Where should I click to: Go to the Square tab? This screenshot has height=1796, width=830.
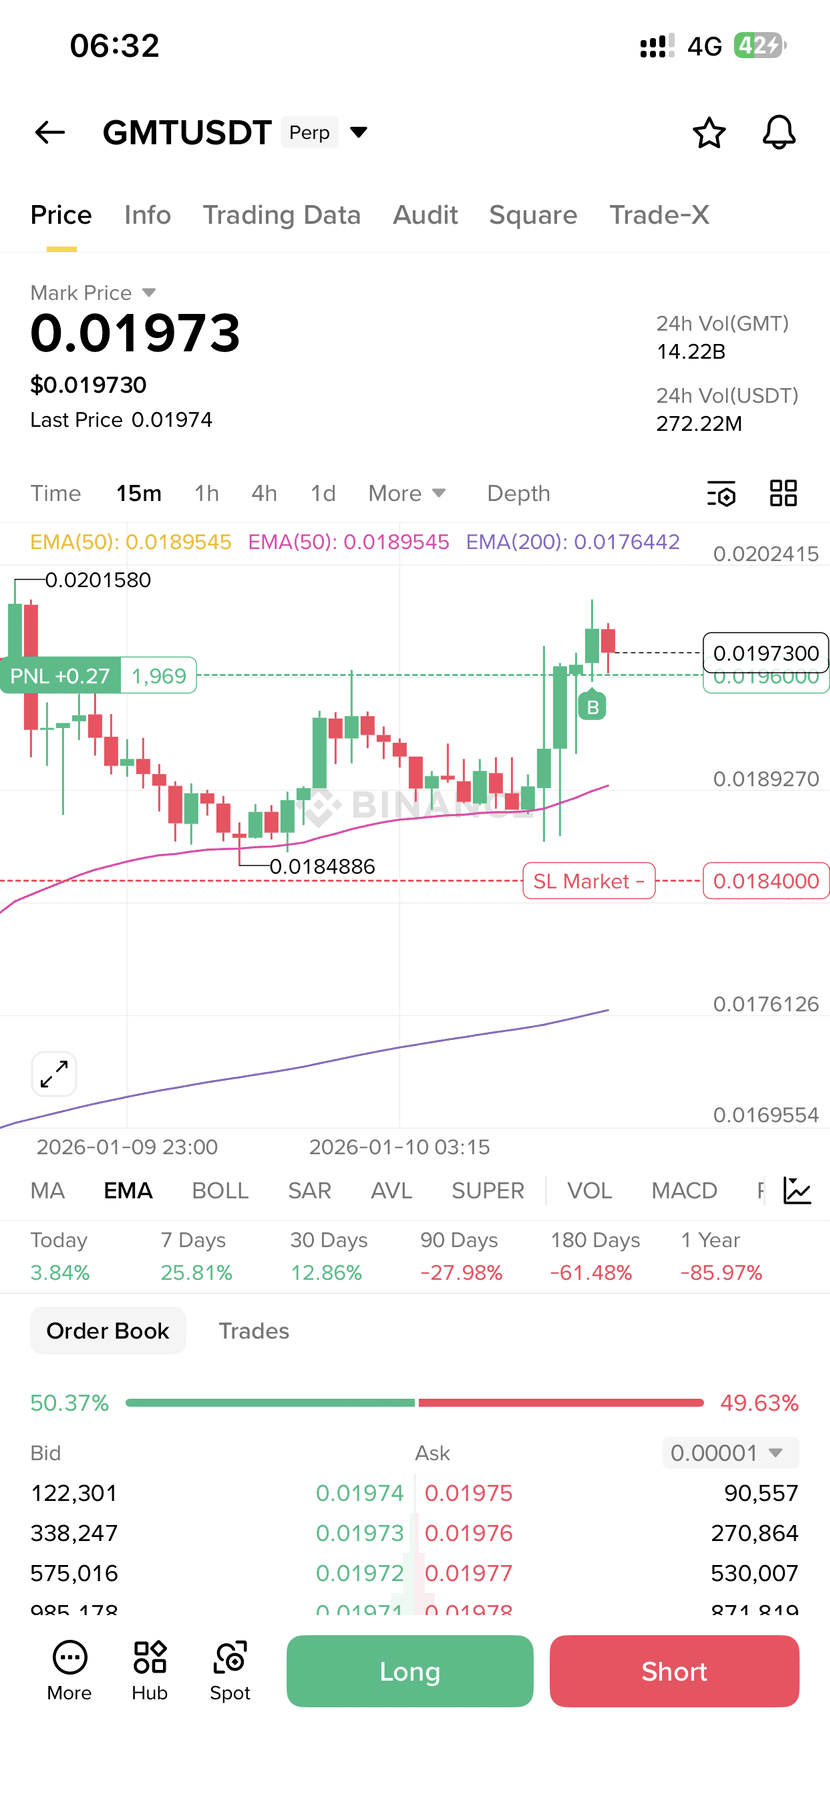click(x=533, y=215)
